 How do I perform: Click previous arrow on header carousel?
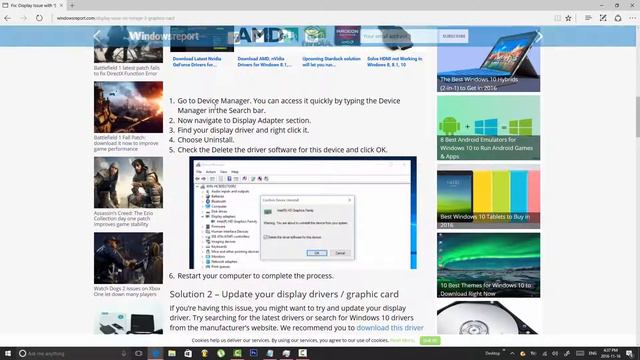(97, 36)
